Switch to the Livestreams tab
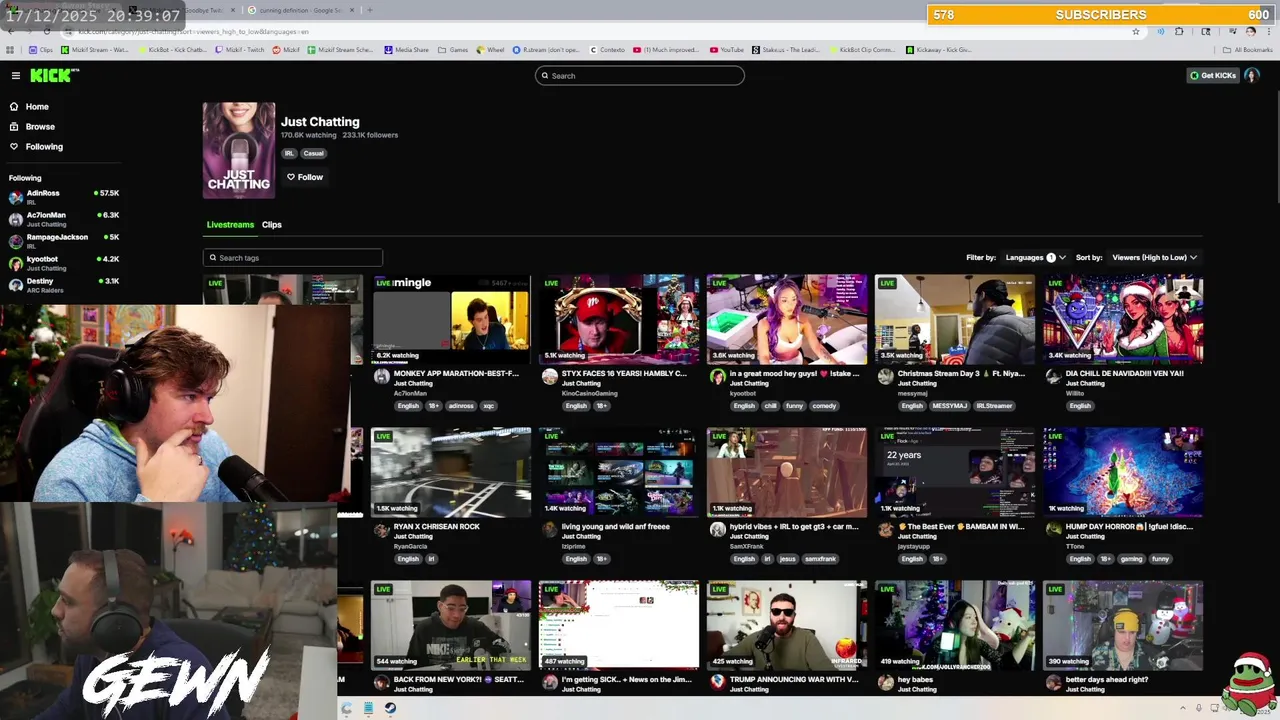The height and width of the screenshot is (720, 1280). tap(230, 225)
